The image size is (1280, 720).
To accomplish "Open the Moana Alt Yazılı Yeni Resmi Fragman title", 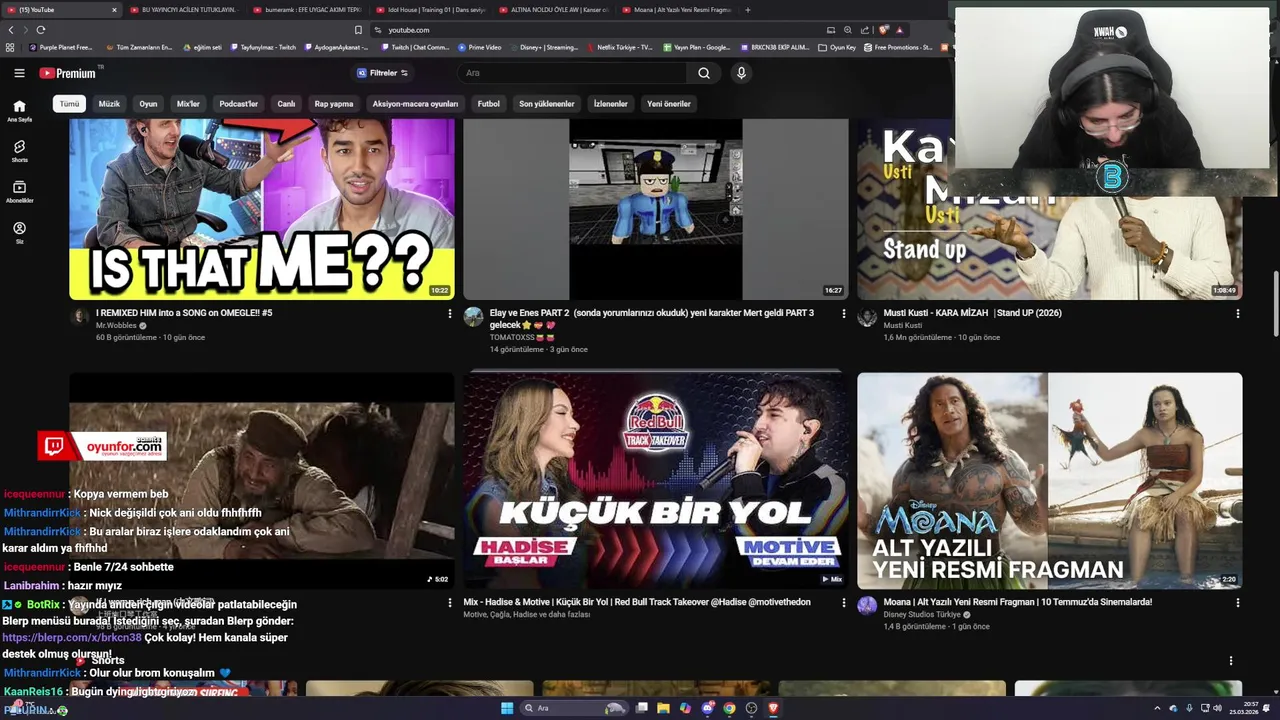I will coord(1017,602).
